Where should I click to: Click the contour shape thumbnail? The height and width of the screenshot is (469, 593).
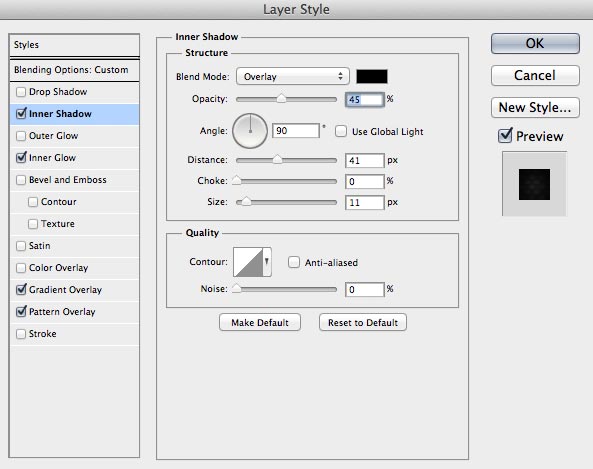pyautogui.click(x=248, y=262)
